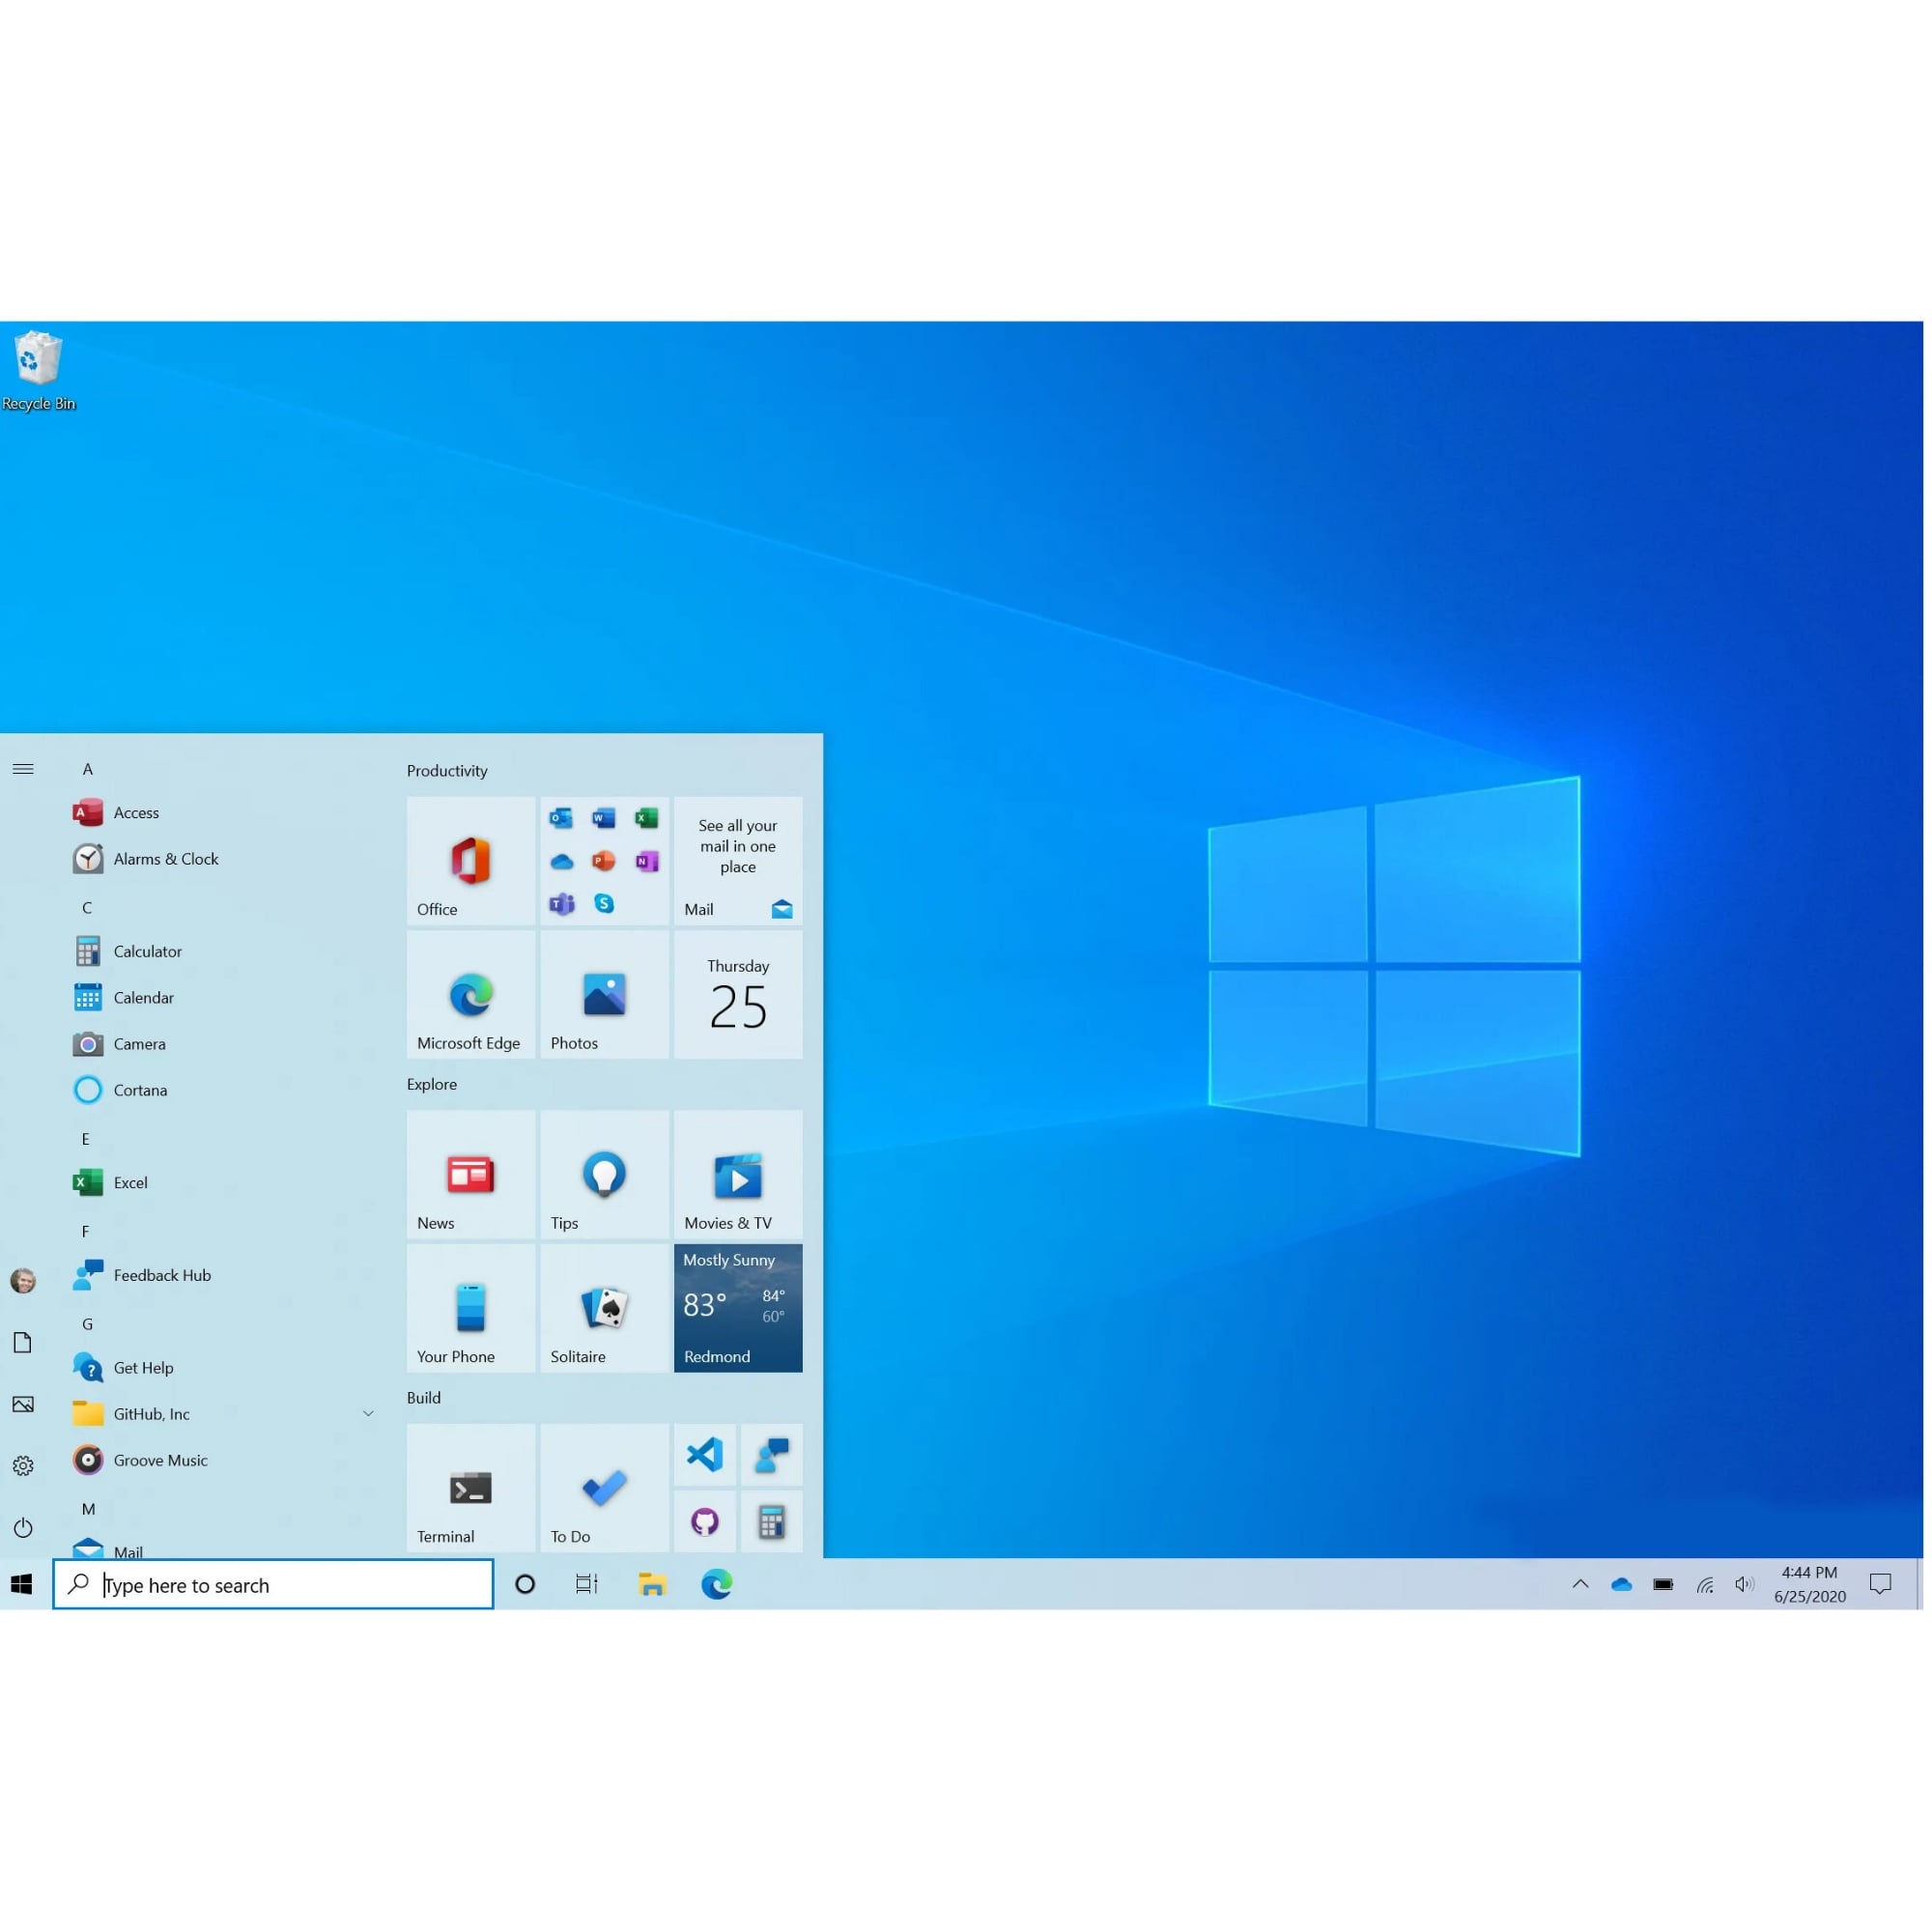1932x1931 pixels.
Task: Launch the Terminal tile
Action: pyautogui.click(x=471, y=1488)
